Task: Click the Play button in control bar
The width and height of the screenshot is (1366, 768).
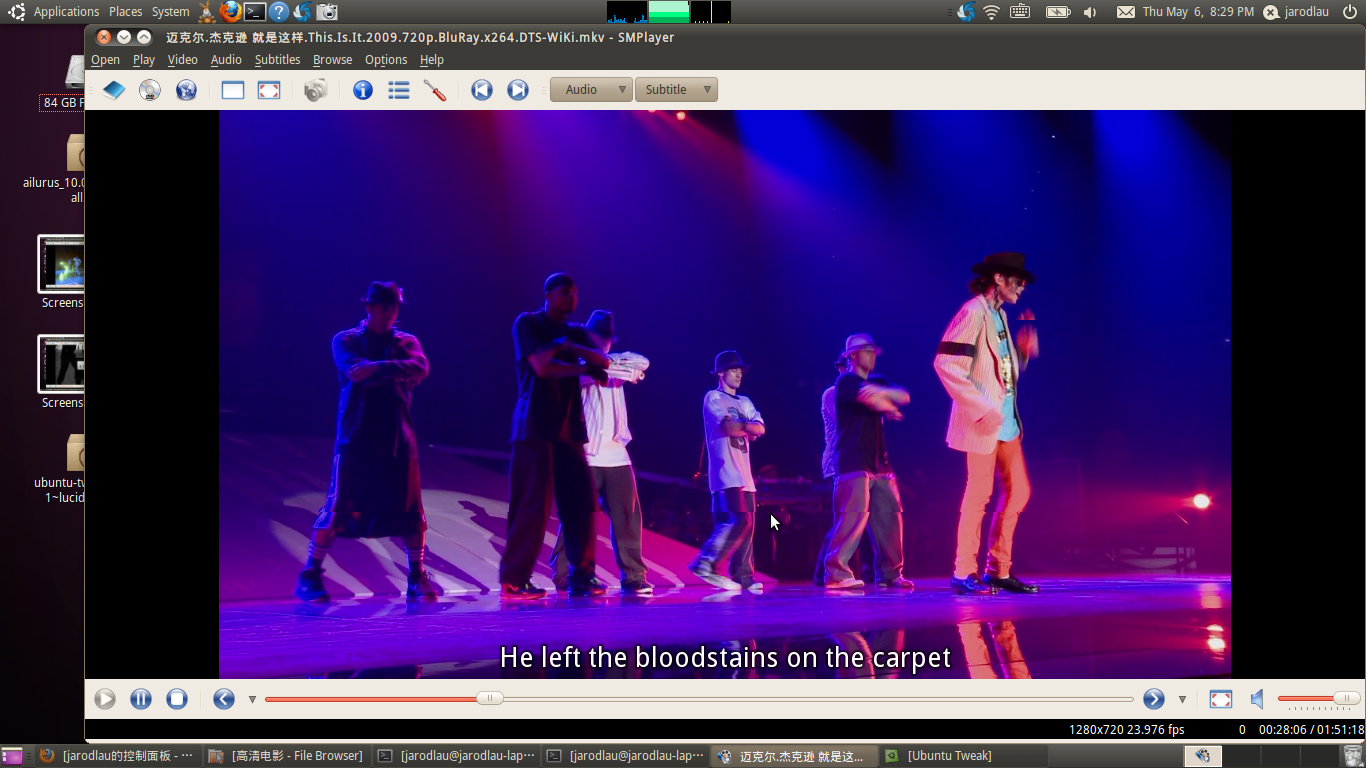Action: [x=105, y=699]
